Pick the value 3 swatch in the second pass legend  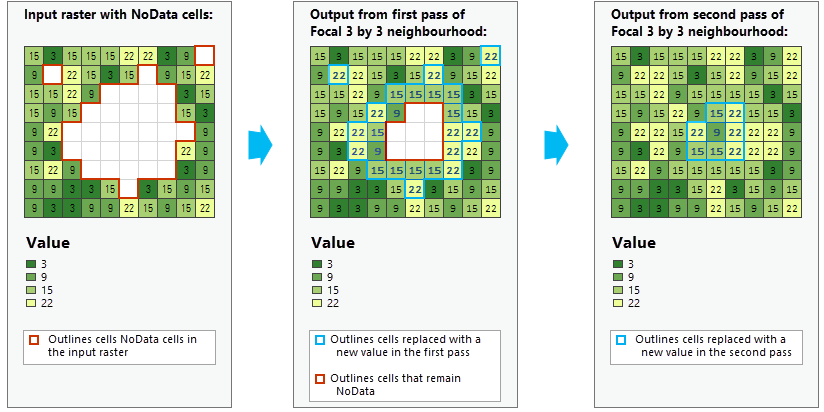click(x=618, y=264)
